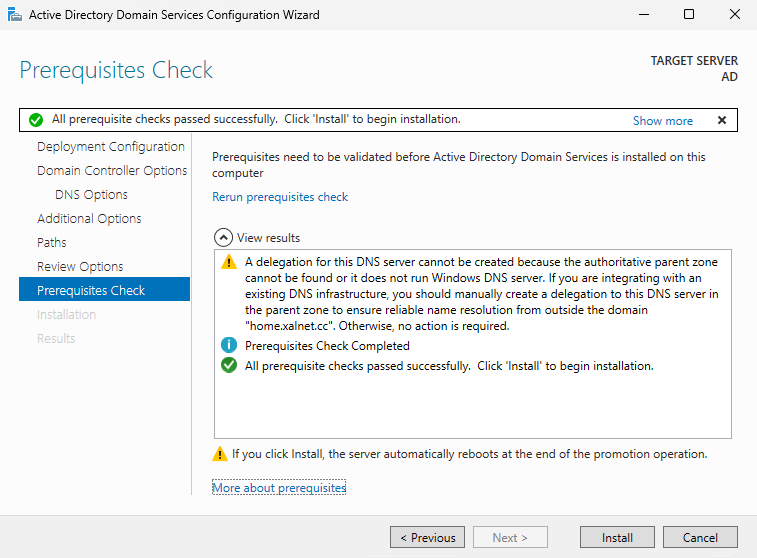Switch to the Paths page
This screenshot has height=558, width=757.
[52, 243]
